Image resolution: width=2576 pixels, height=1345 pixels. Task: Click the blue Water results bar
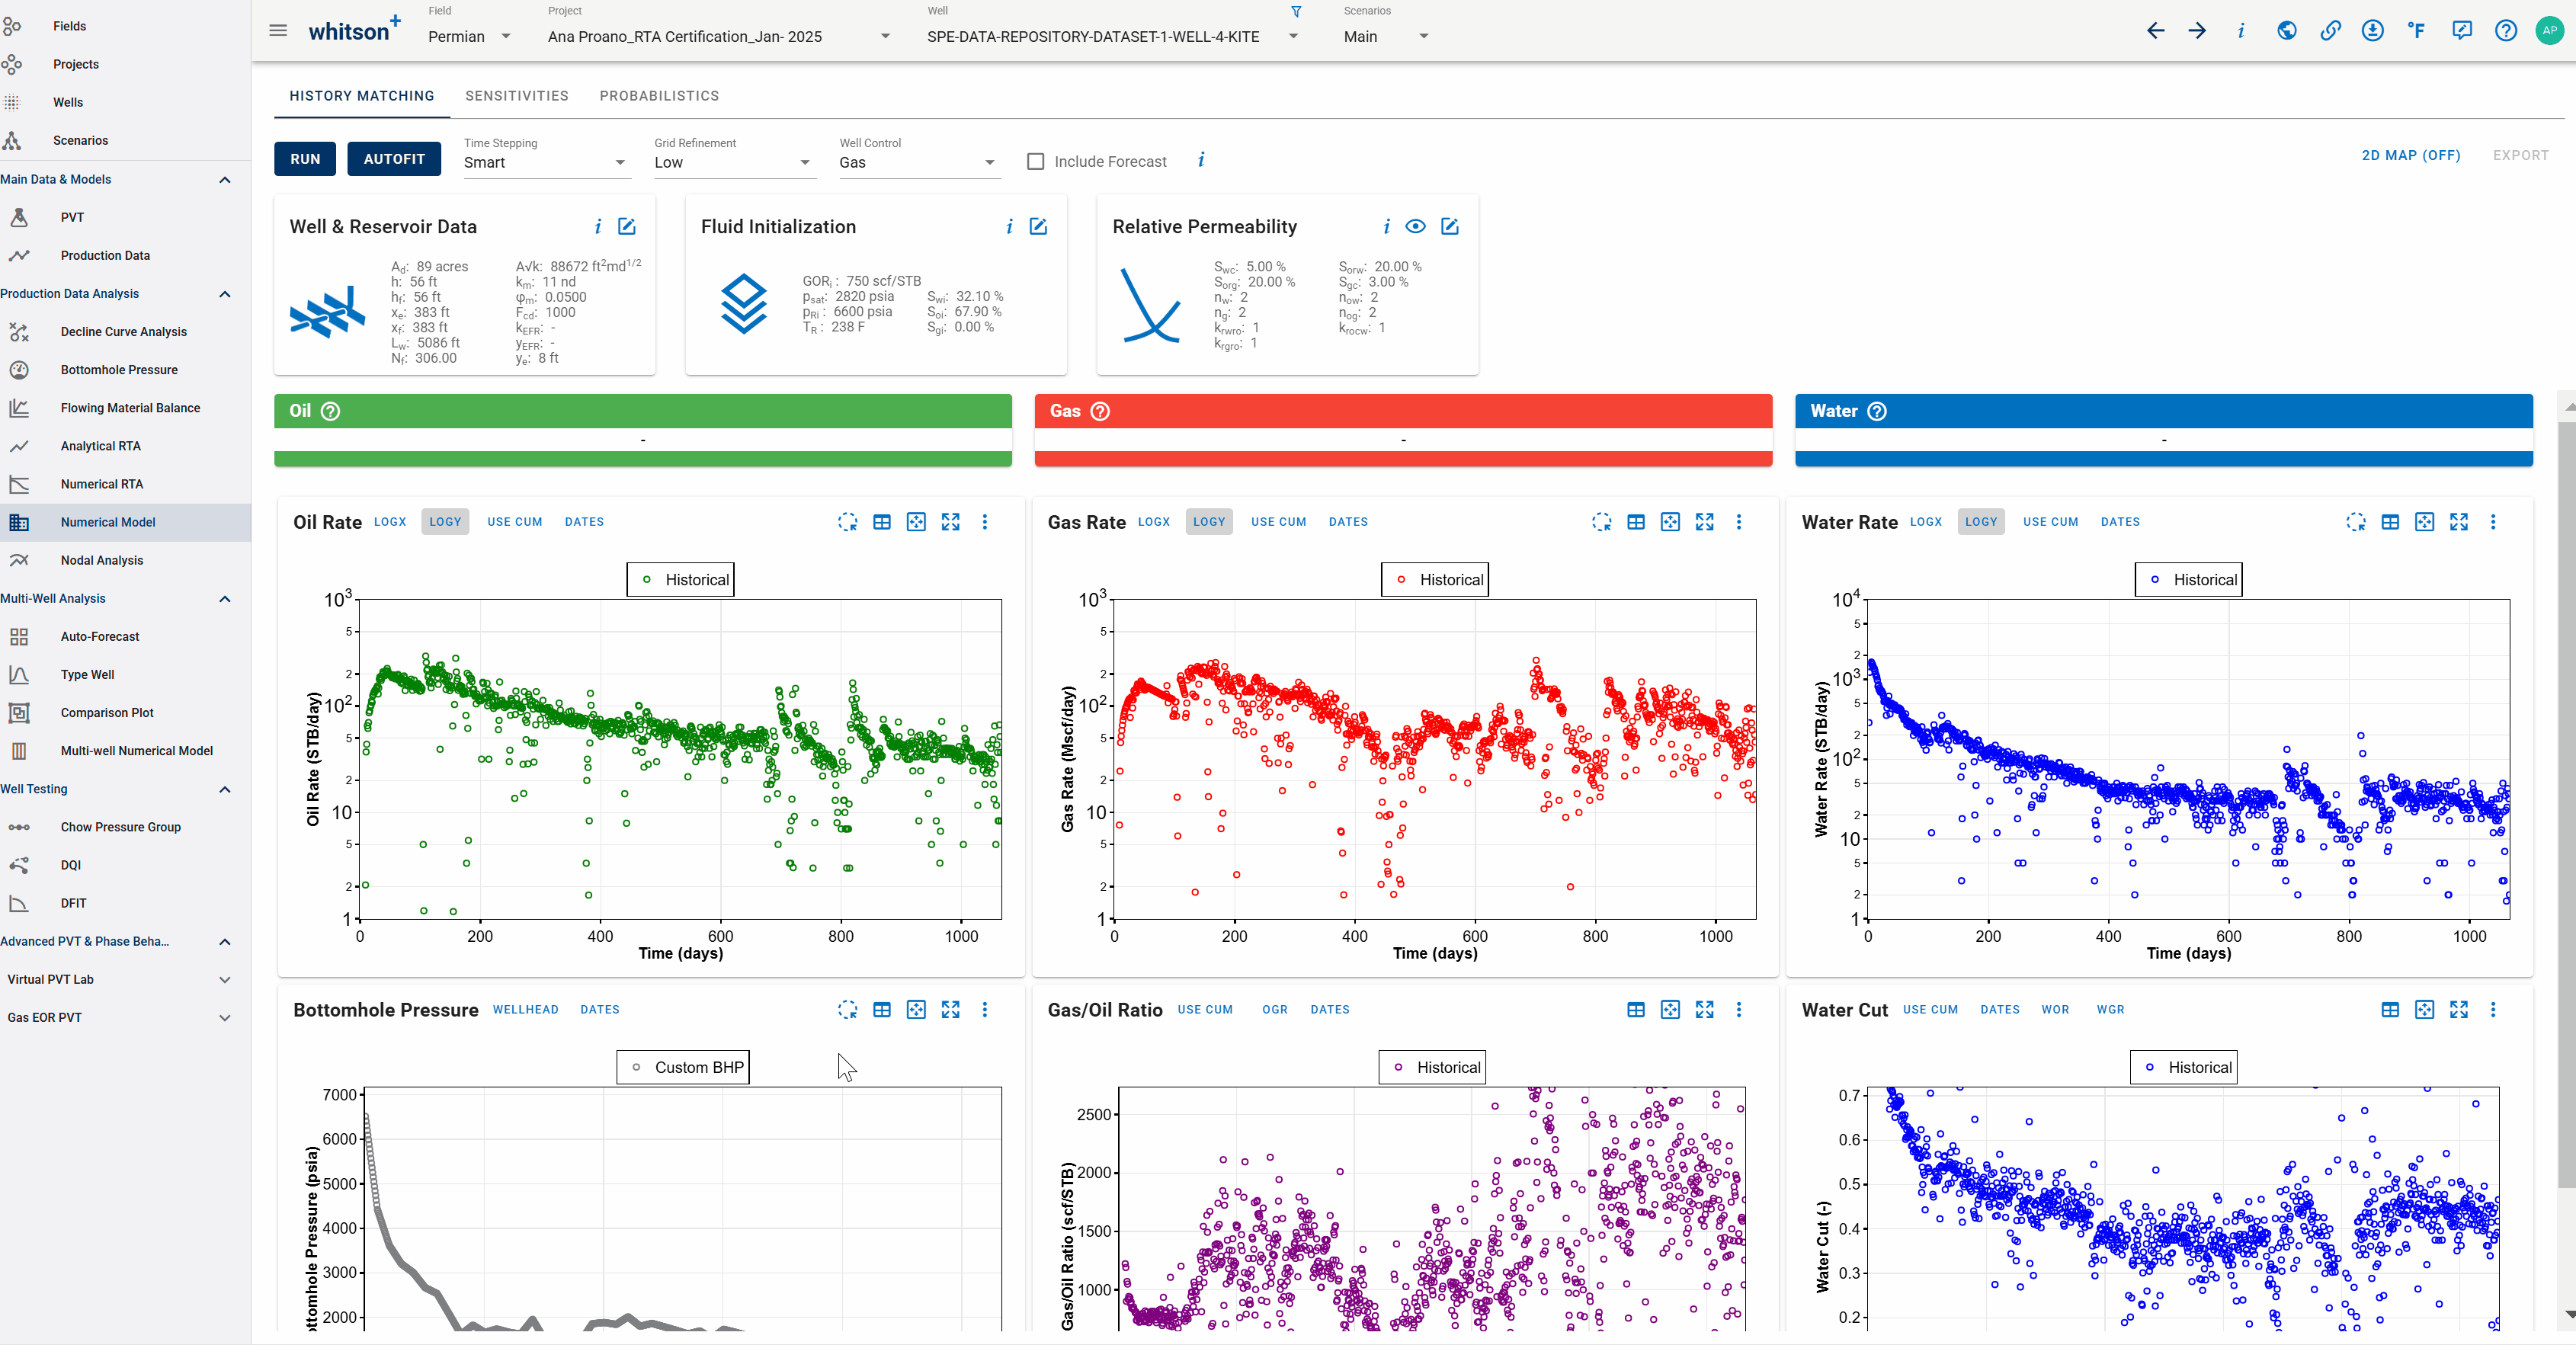pos(2163,430)
